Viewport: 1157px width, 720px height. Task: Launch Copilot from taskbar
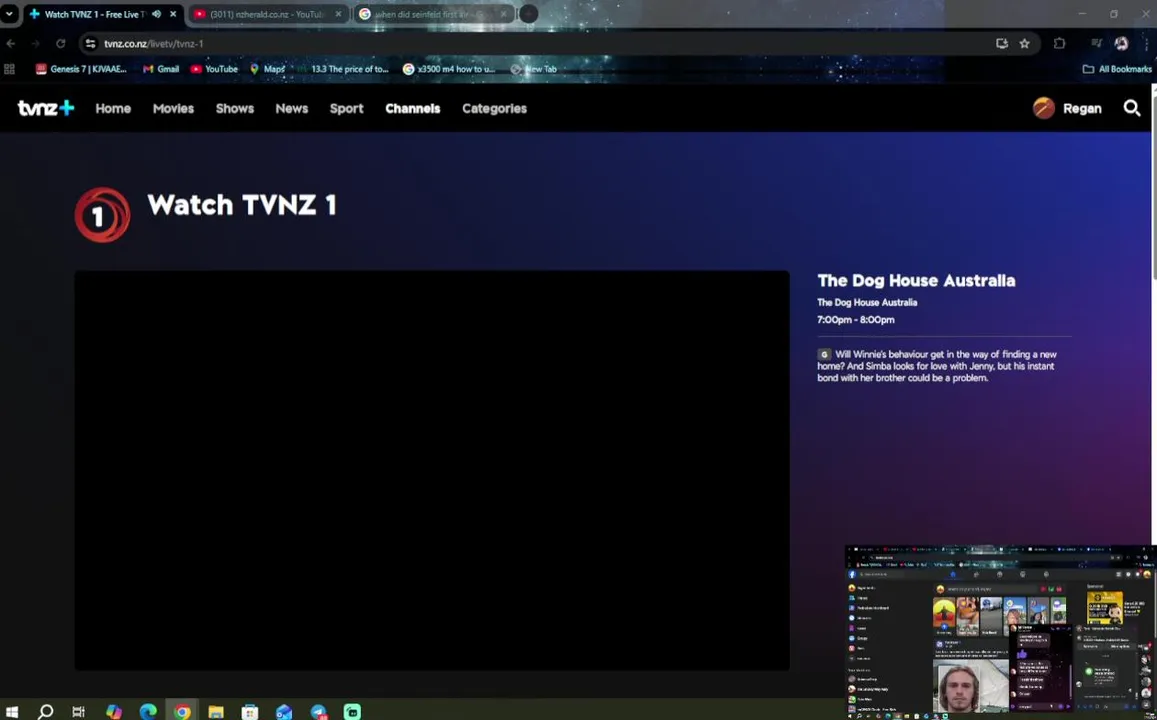click(x=114, y=712)
